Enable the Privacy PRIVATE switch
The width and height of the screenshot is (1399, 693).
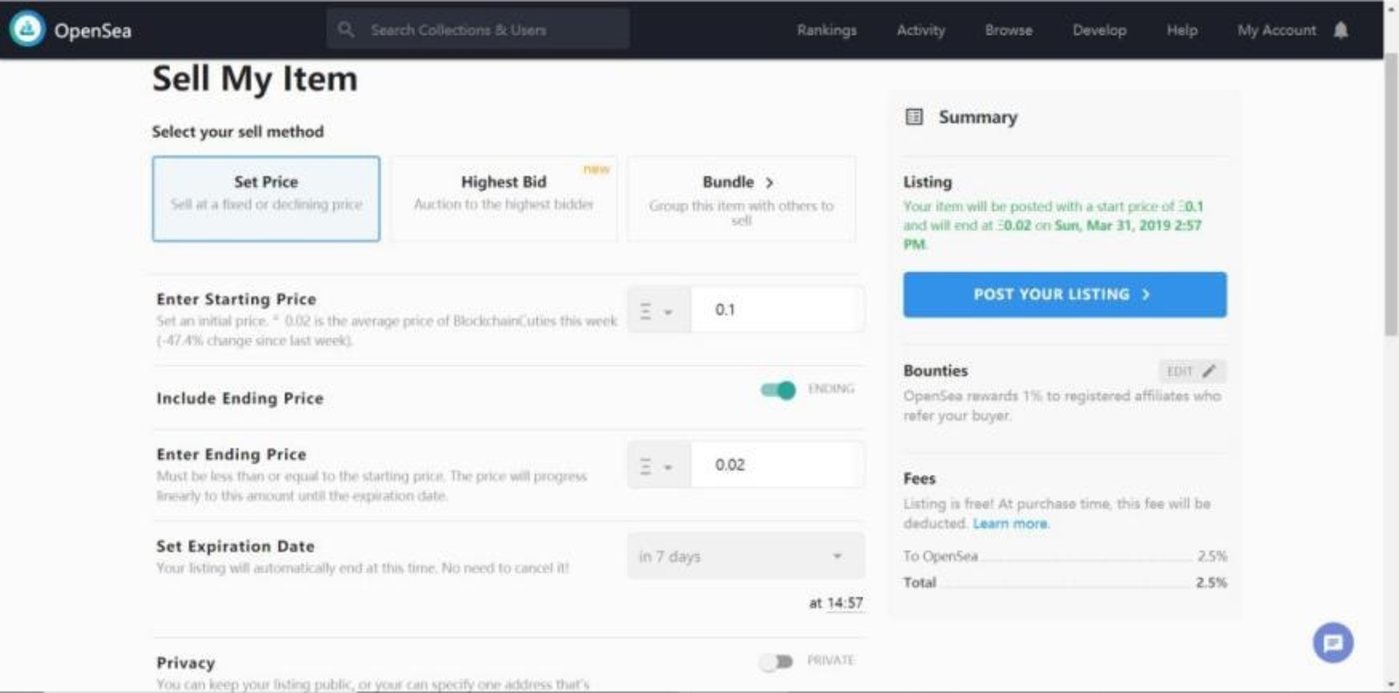pyautogui.click(x=775, y=661)
